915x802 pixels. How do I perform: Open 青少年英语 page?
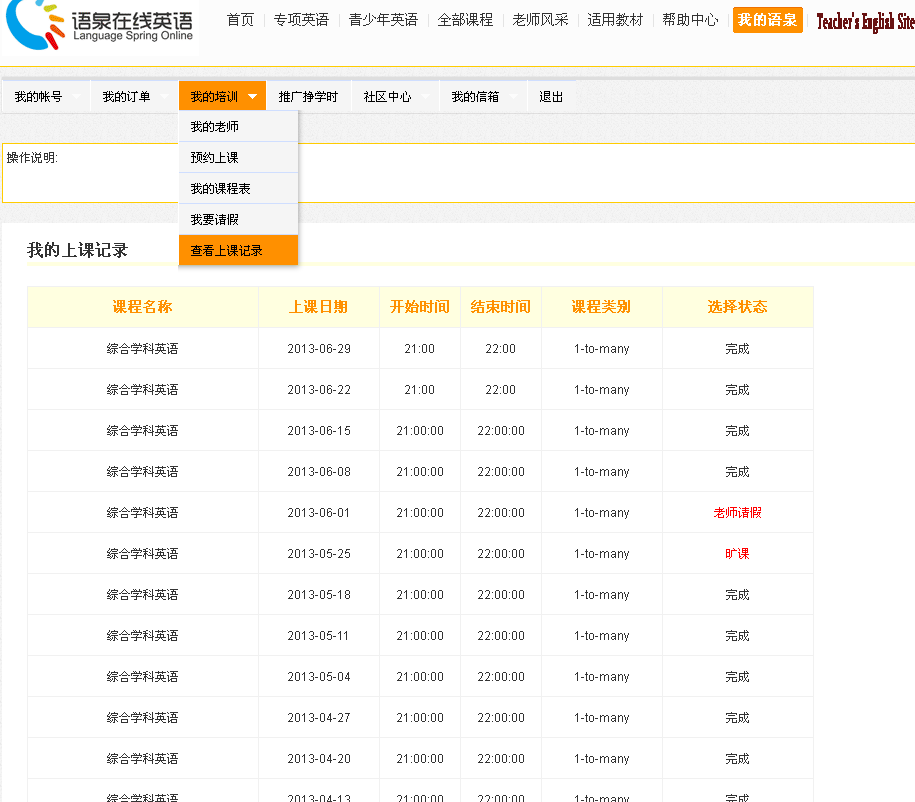[x=383, y=20]
